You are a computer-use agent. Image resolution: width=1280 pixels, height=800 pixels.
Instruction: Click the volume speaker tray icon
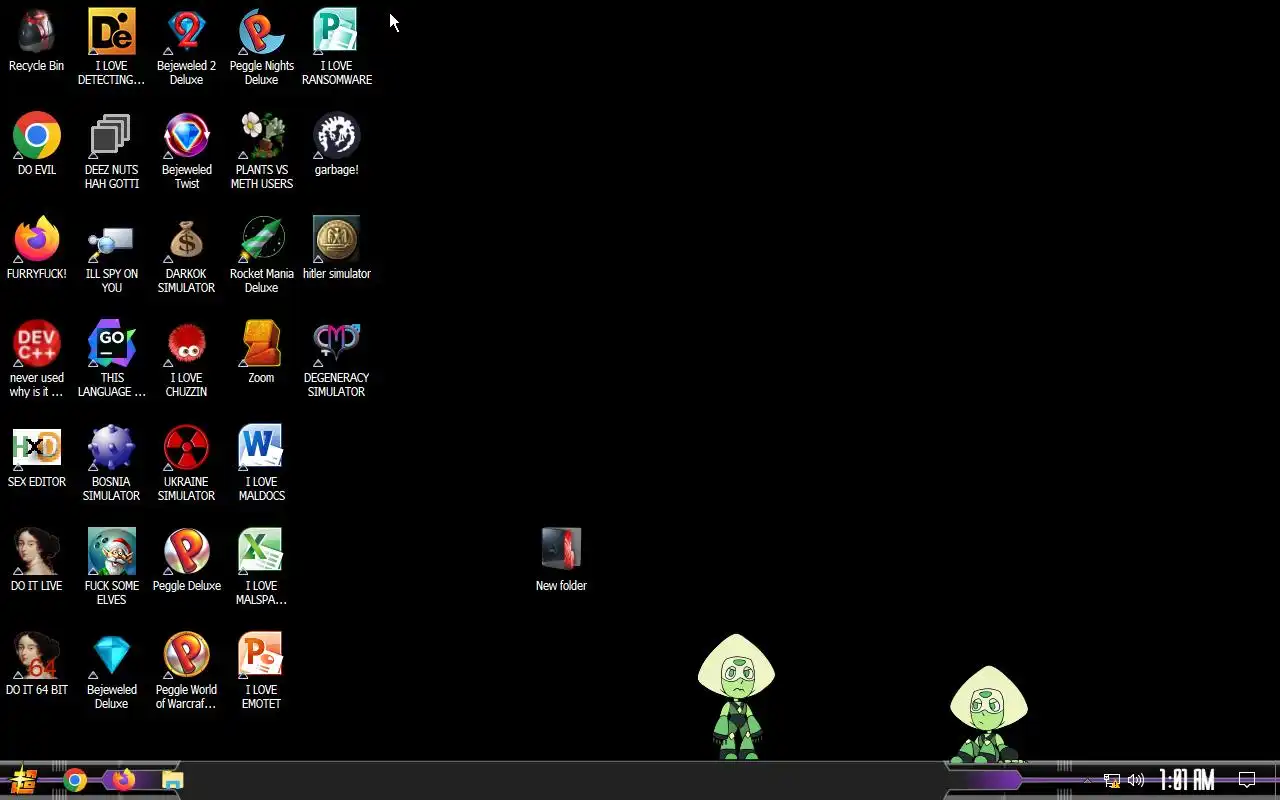1136,780
